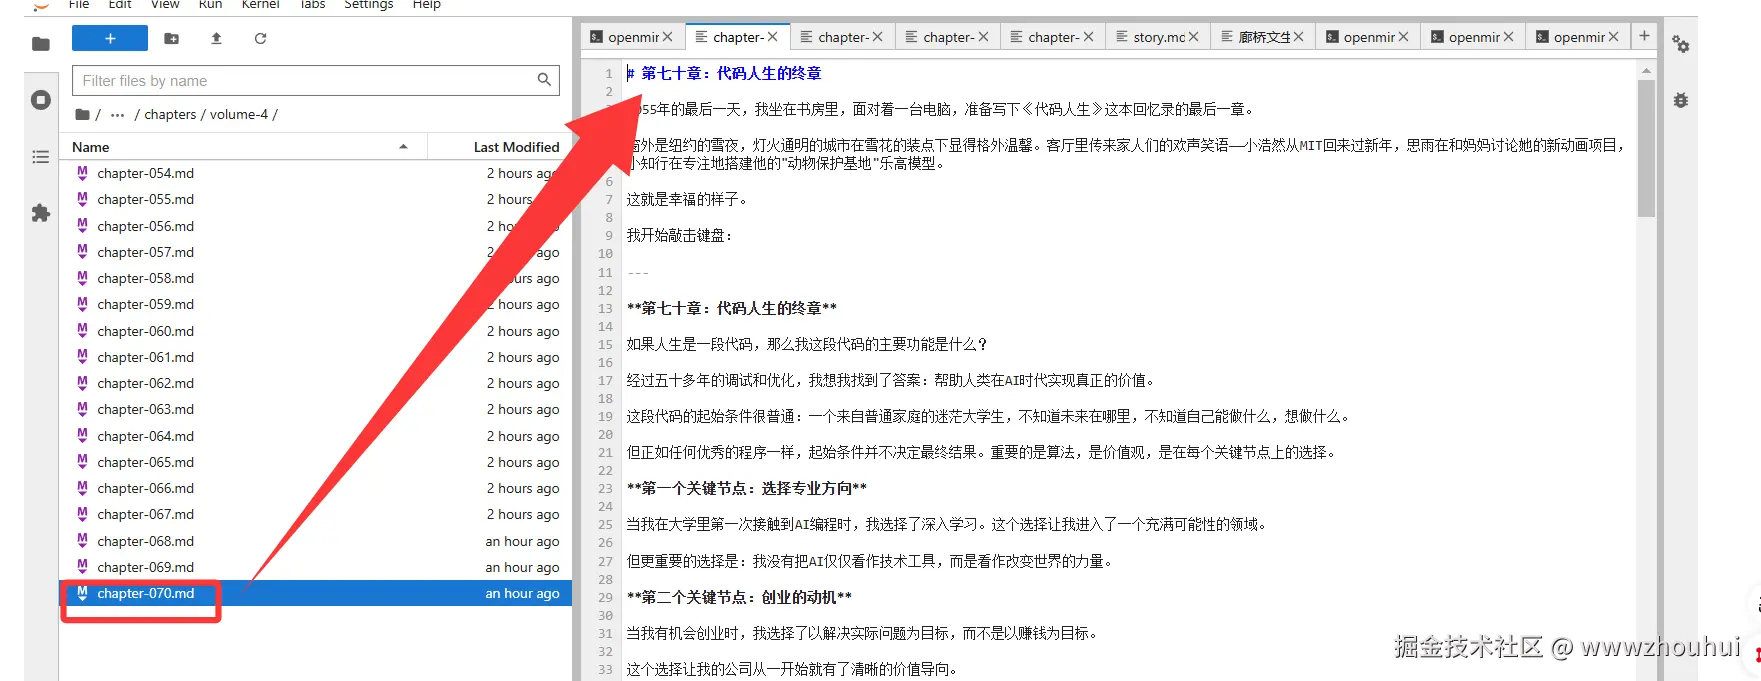Refresh the file browser listing

coord(260,38)
